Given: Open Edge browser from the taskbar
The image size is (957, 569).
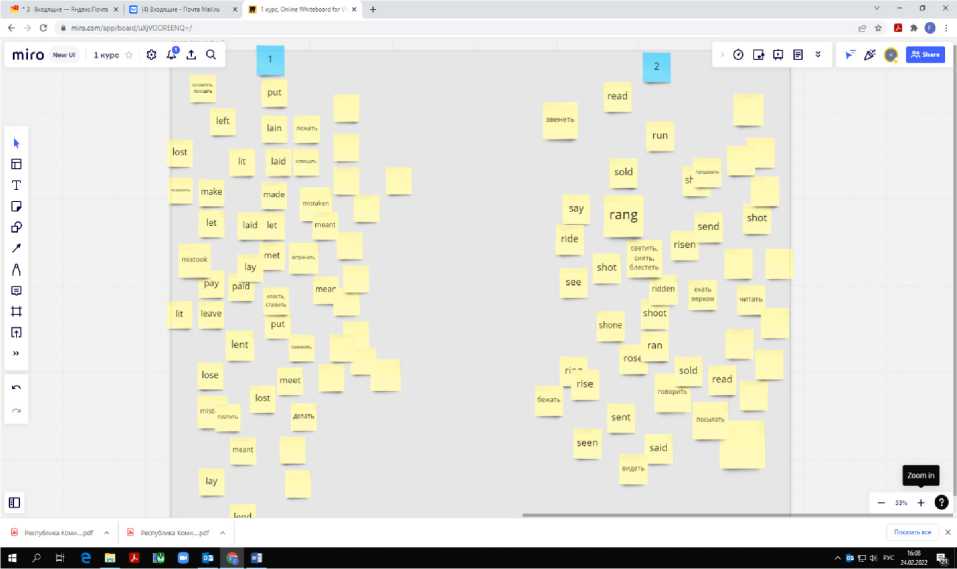Looking at the screenshot, I should coord(85,558).
